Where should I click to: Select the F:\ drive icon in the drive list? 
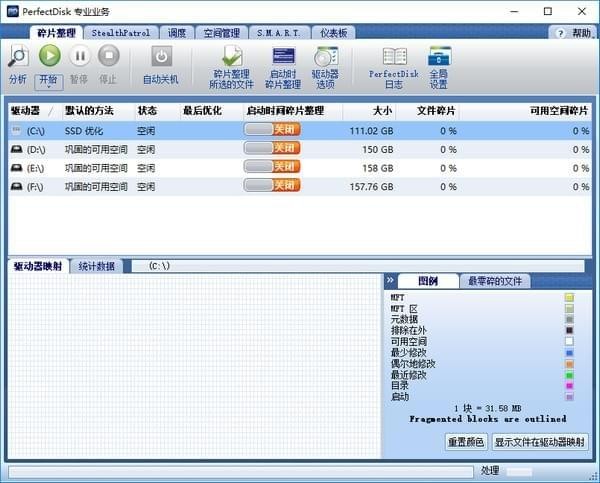[x=16, y=186]
